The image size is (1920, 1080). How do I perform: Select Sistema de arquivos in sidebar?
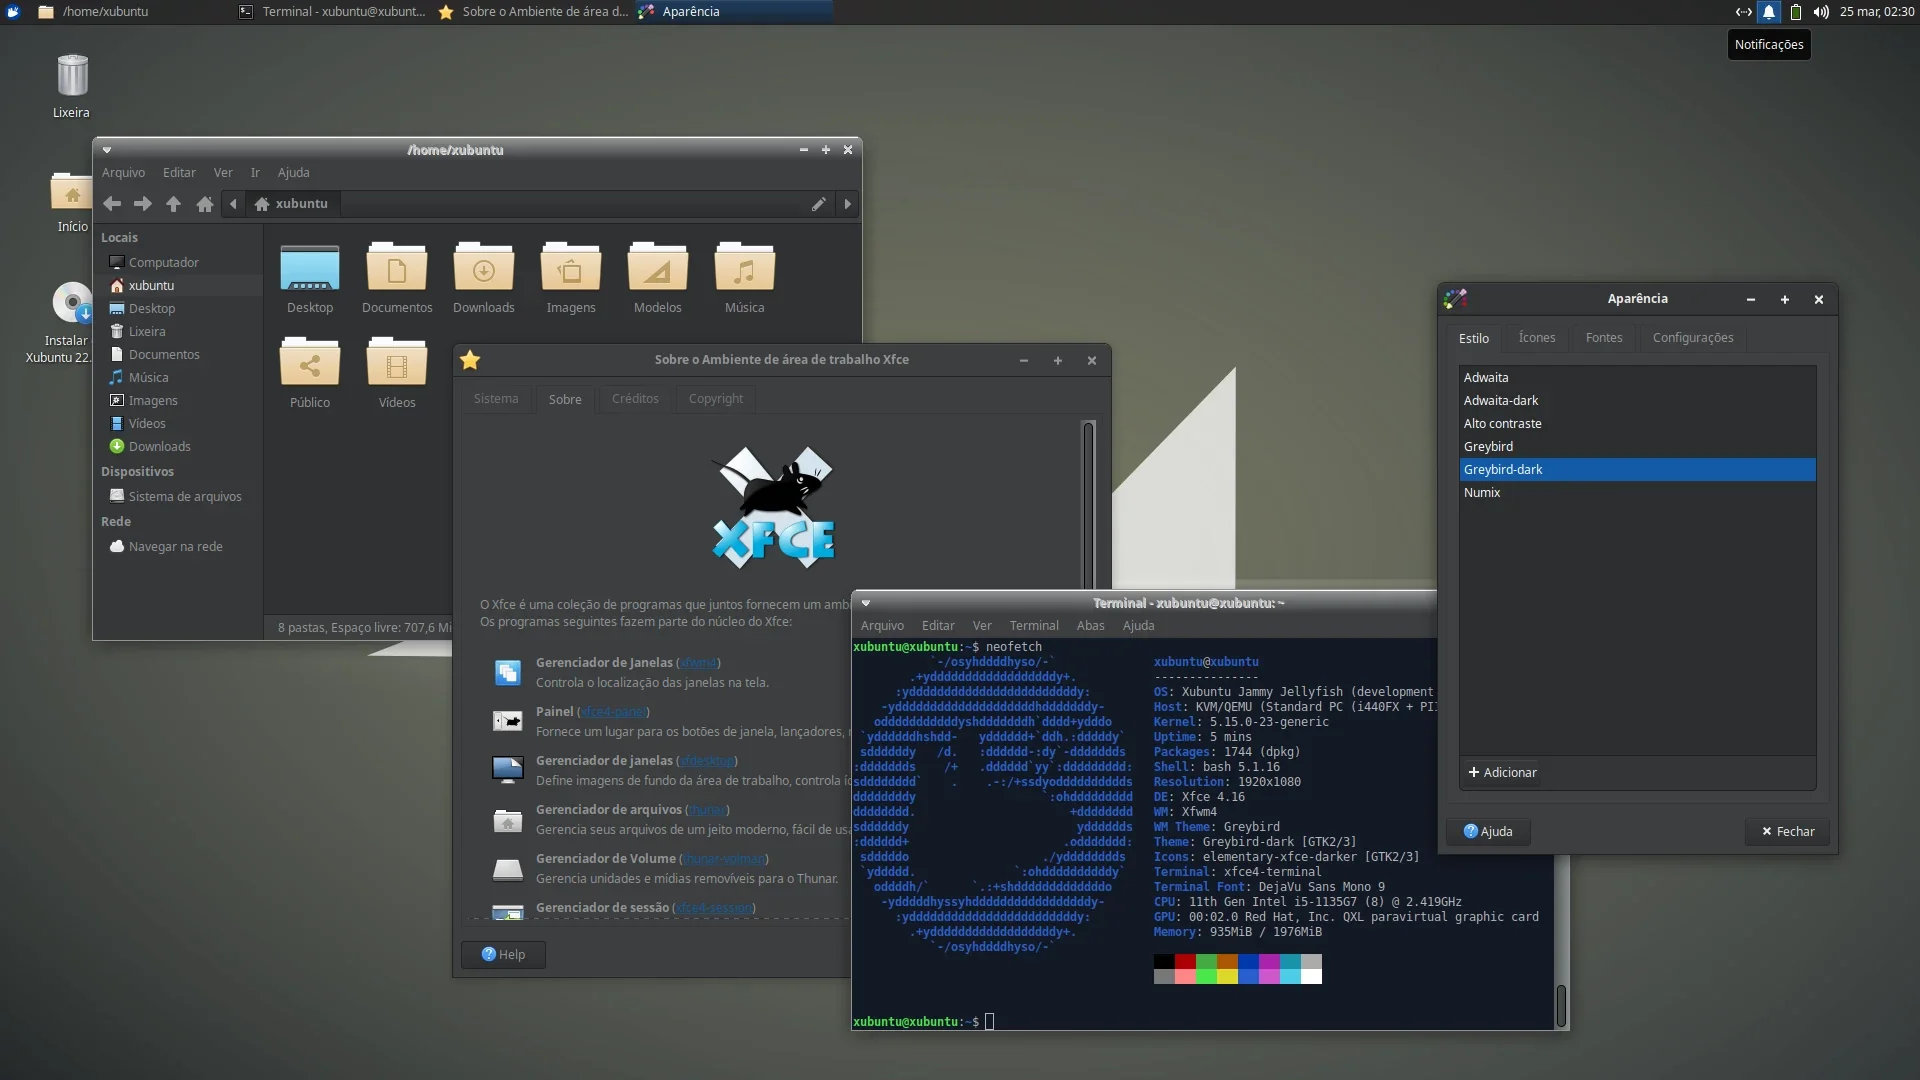pyautogui.click(x=180, y=497)
